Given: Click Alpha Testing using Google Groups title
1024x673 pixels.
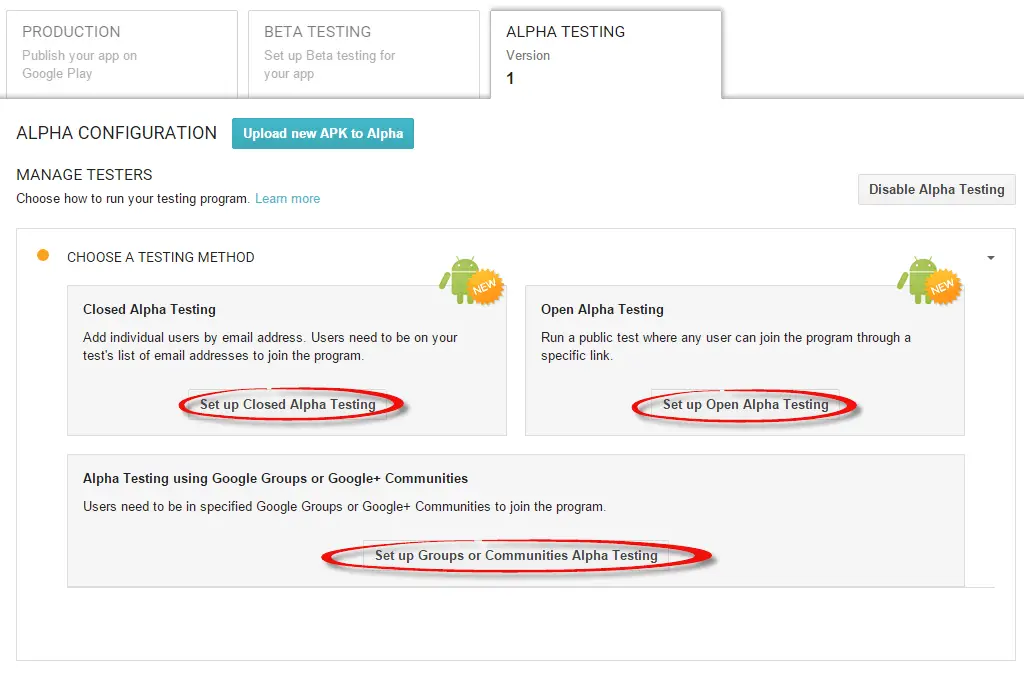Looking at the screenshot, I should click(275, 478).
